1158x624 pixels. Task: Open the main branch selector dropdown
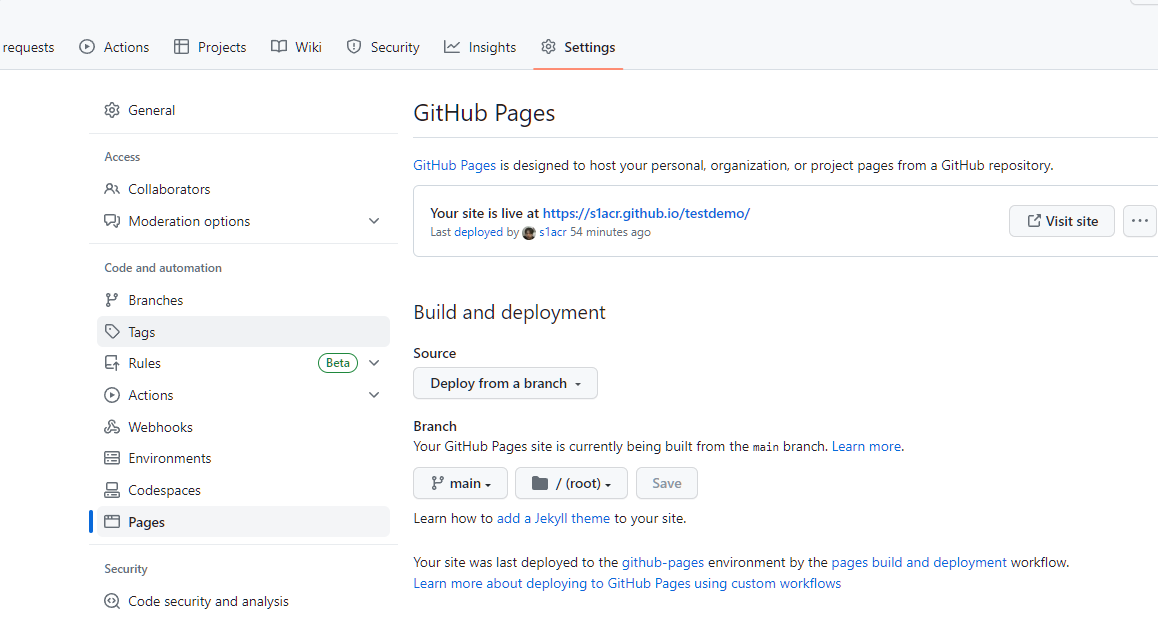point(460,483)
